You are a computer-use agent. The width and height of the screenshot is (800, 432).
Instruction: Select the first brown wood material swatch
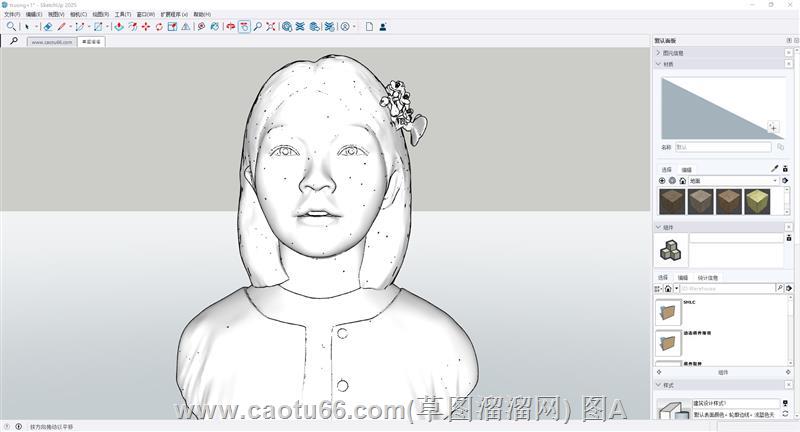pos(672,201)
